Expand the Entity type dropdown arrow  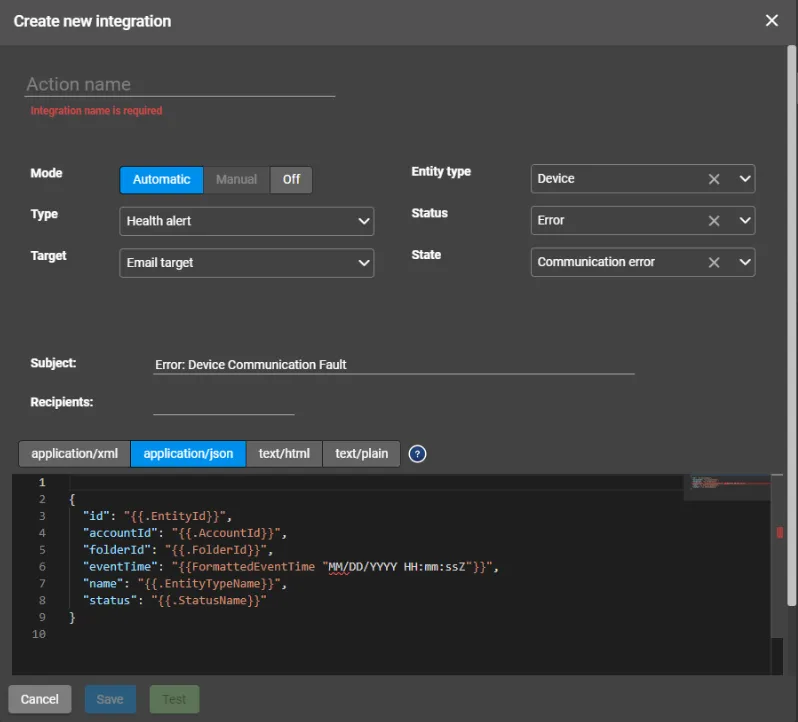[745, 179]
